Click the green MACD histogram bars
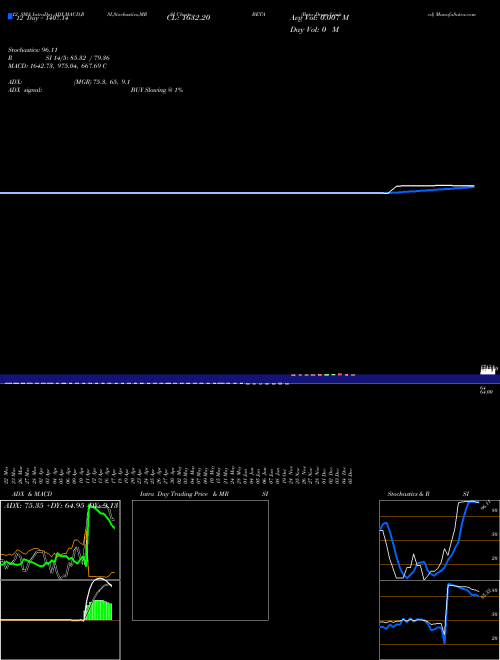500x660 pixels. click(99, 610)
